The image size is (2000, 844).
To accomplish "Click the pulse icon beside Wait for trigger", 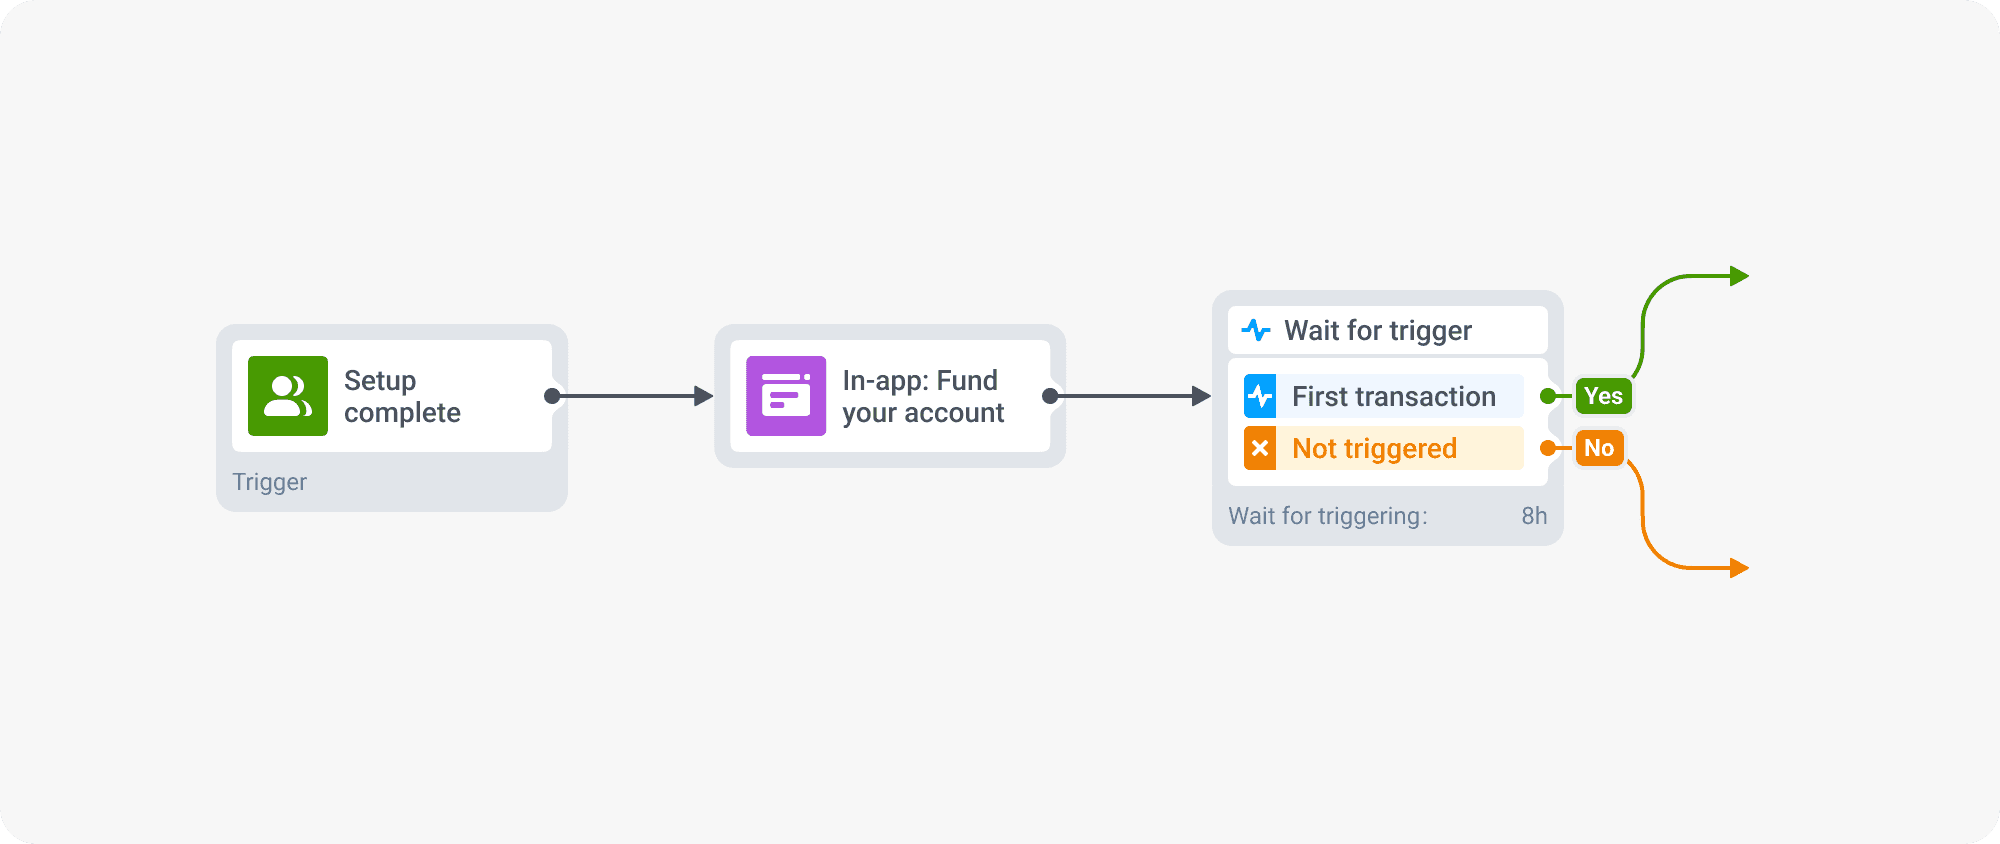I will pos(1256,330).
